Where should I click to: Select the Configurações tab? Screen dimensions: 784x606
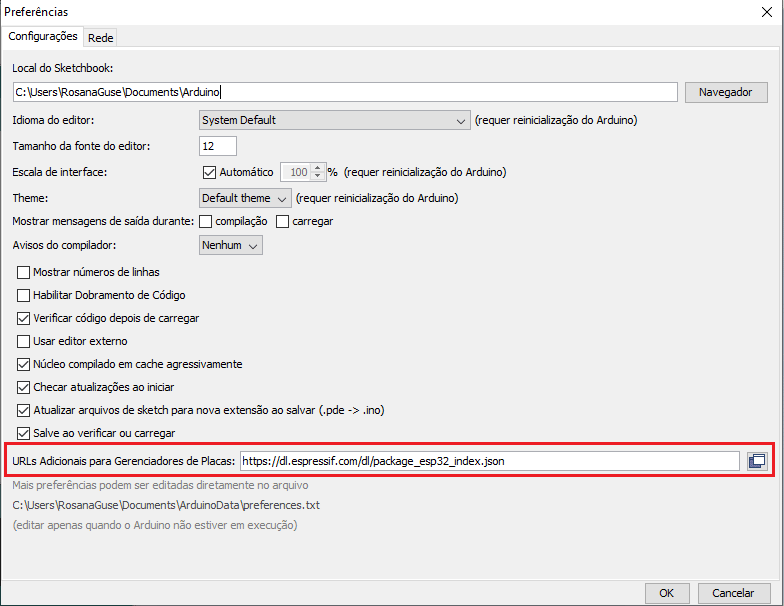coord(42,36)
